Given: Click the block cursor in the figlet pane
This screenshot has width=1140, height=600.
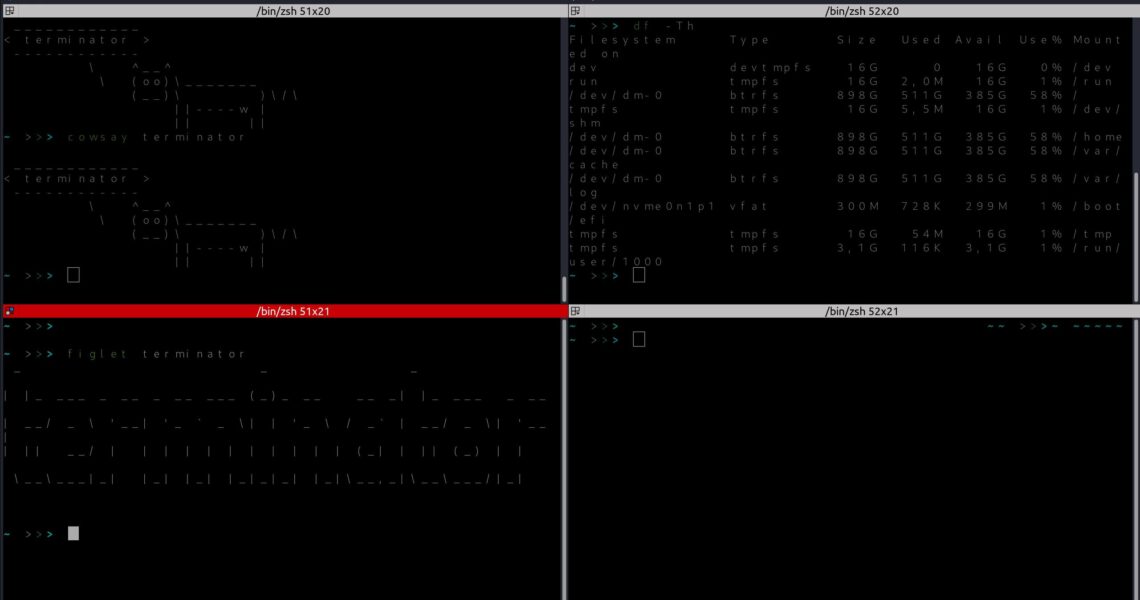Looking at the screenshot, I should 73,533.
